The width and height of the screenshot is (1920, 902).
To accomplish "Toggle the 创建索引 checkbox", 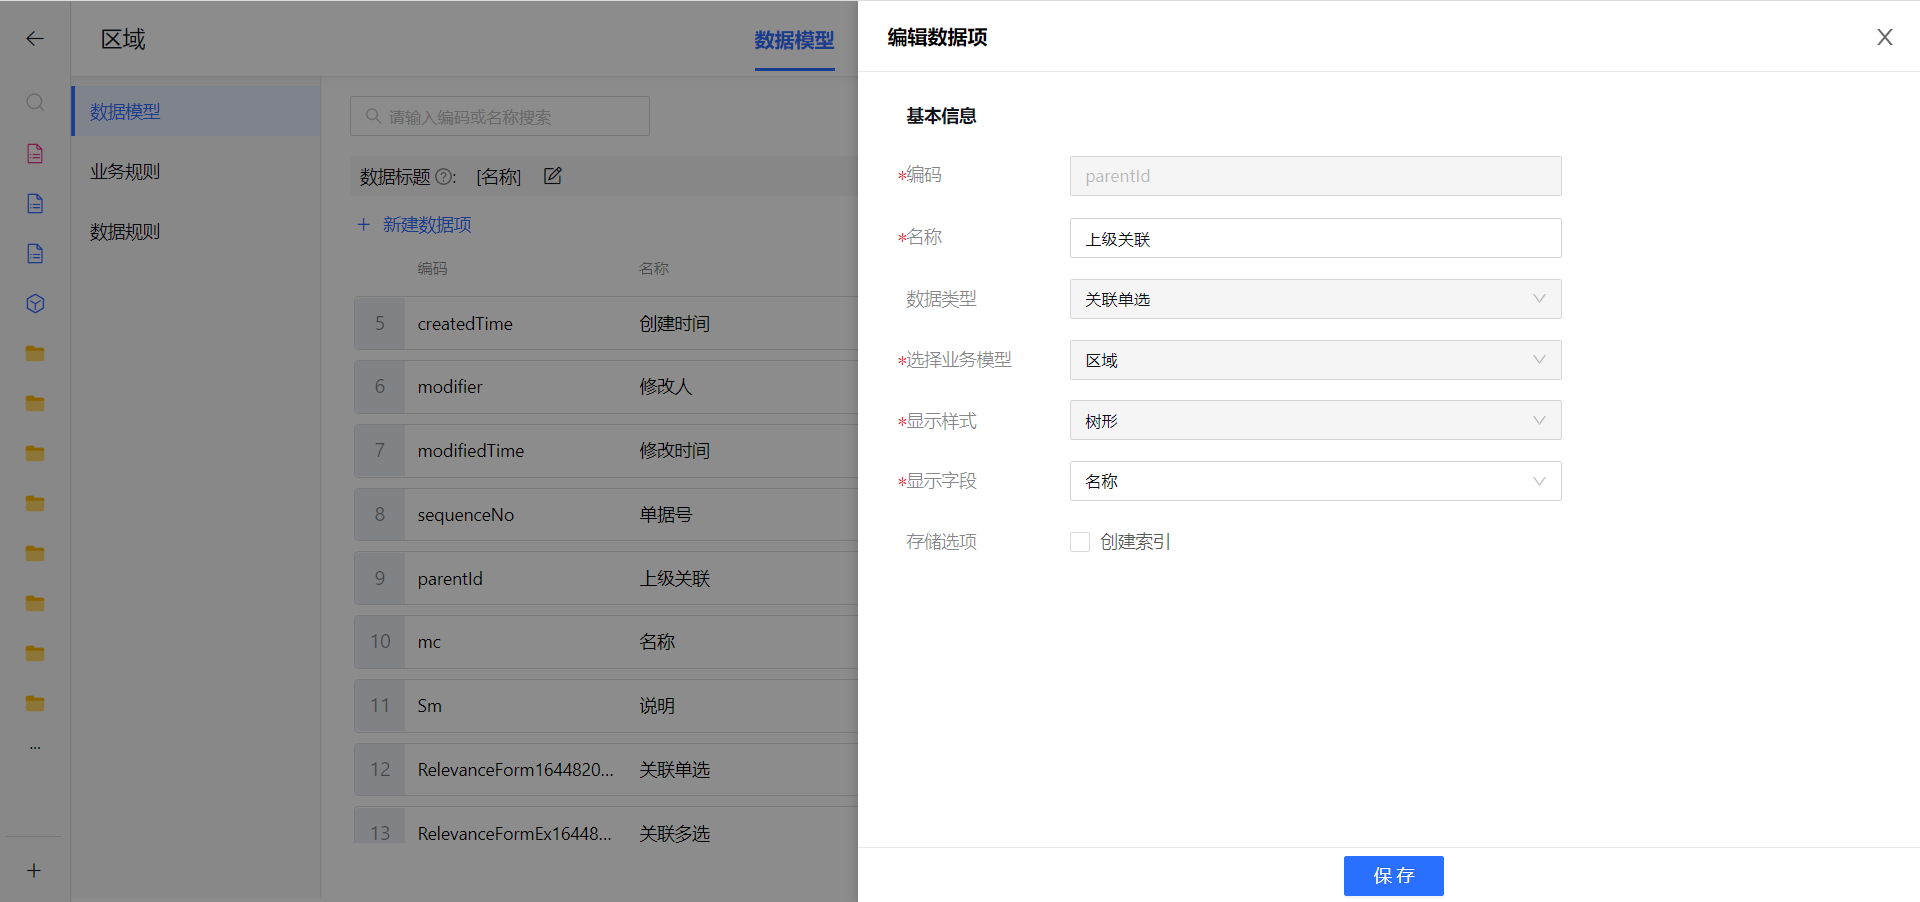I will click(x=1080, y=542).
